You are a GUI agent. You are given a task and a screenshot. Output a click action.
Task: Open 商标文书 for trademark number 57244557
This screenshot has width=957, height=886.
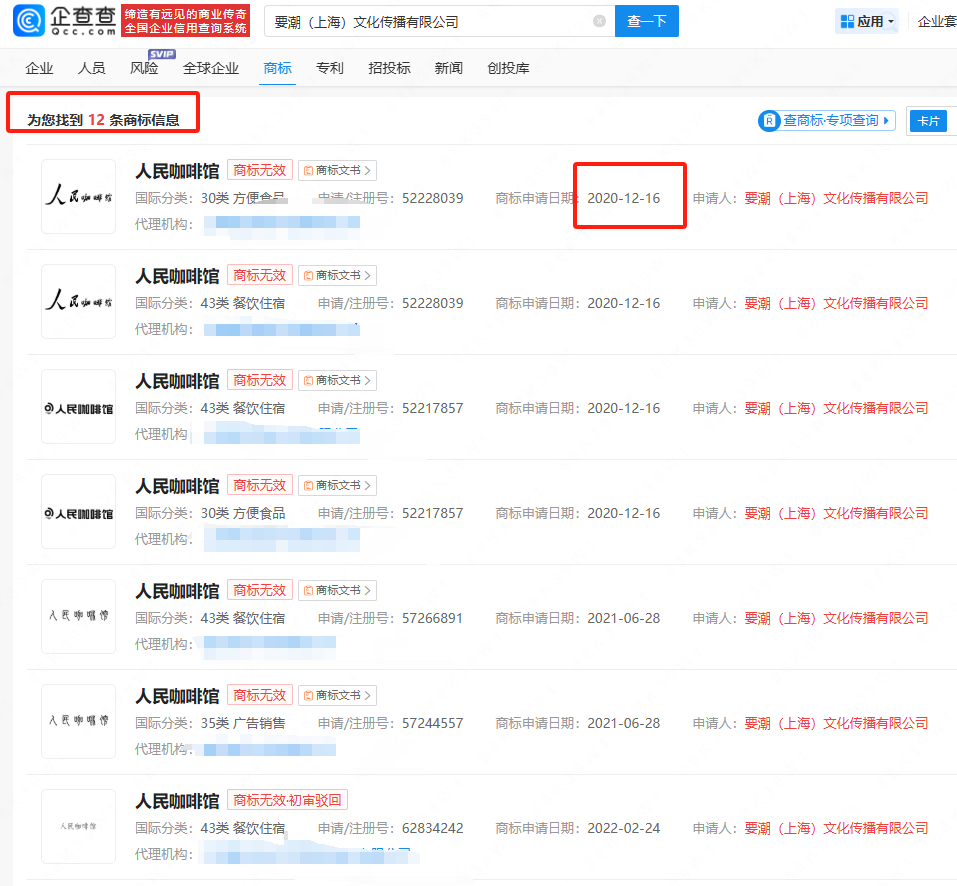[x=338, y=696]
